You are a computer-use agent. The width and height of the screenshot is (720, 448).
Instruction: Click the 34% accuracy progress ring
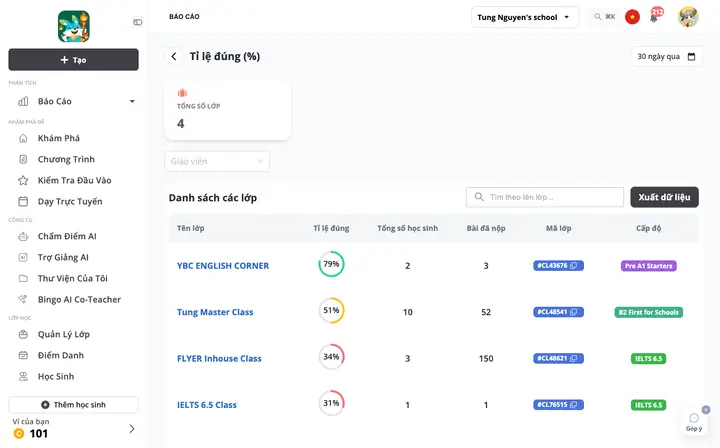pyautogui.click(x=331, y=357)
